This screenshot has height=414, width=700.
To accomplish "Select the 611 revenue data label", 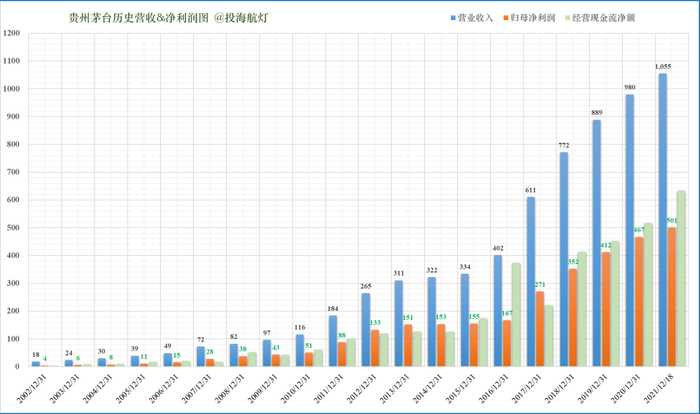I will click(x=530, y=190).
